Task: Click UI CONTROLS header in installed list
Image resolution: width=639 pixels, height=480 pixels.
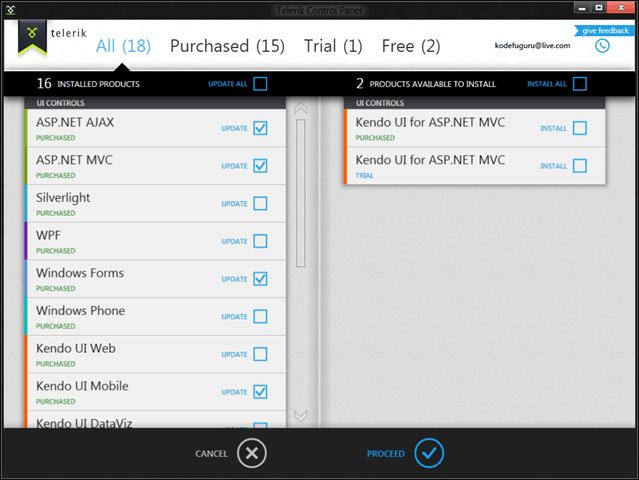Action: pyautogui.click(x=60, y=103)
